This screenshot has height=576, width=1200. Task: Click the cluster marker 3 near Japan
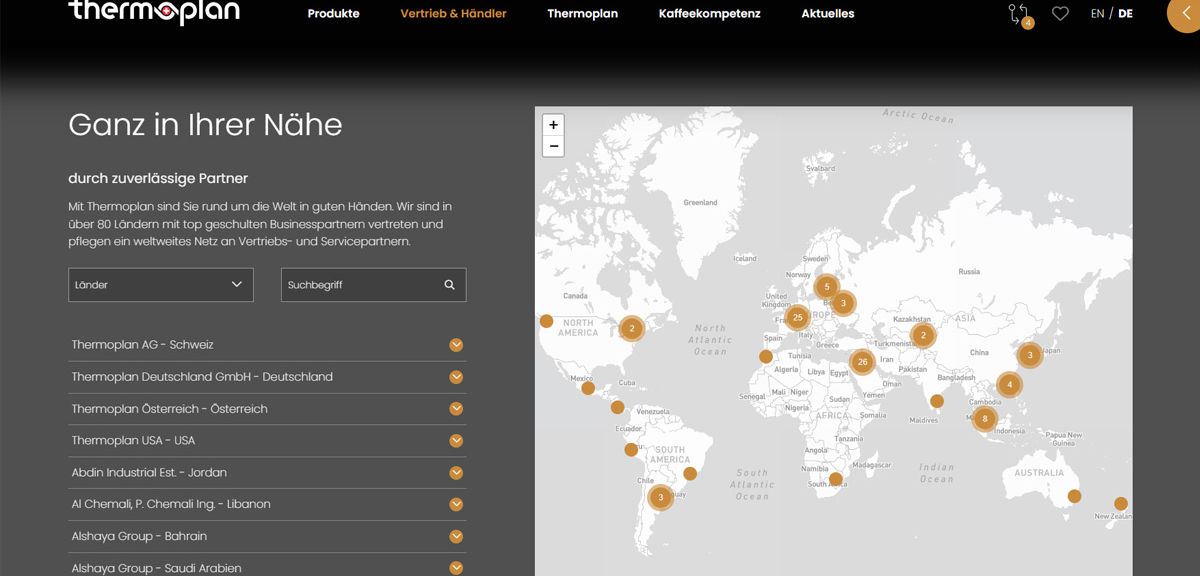coord(1030,354)
